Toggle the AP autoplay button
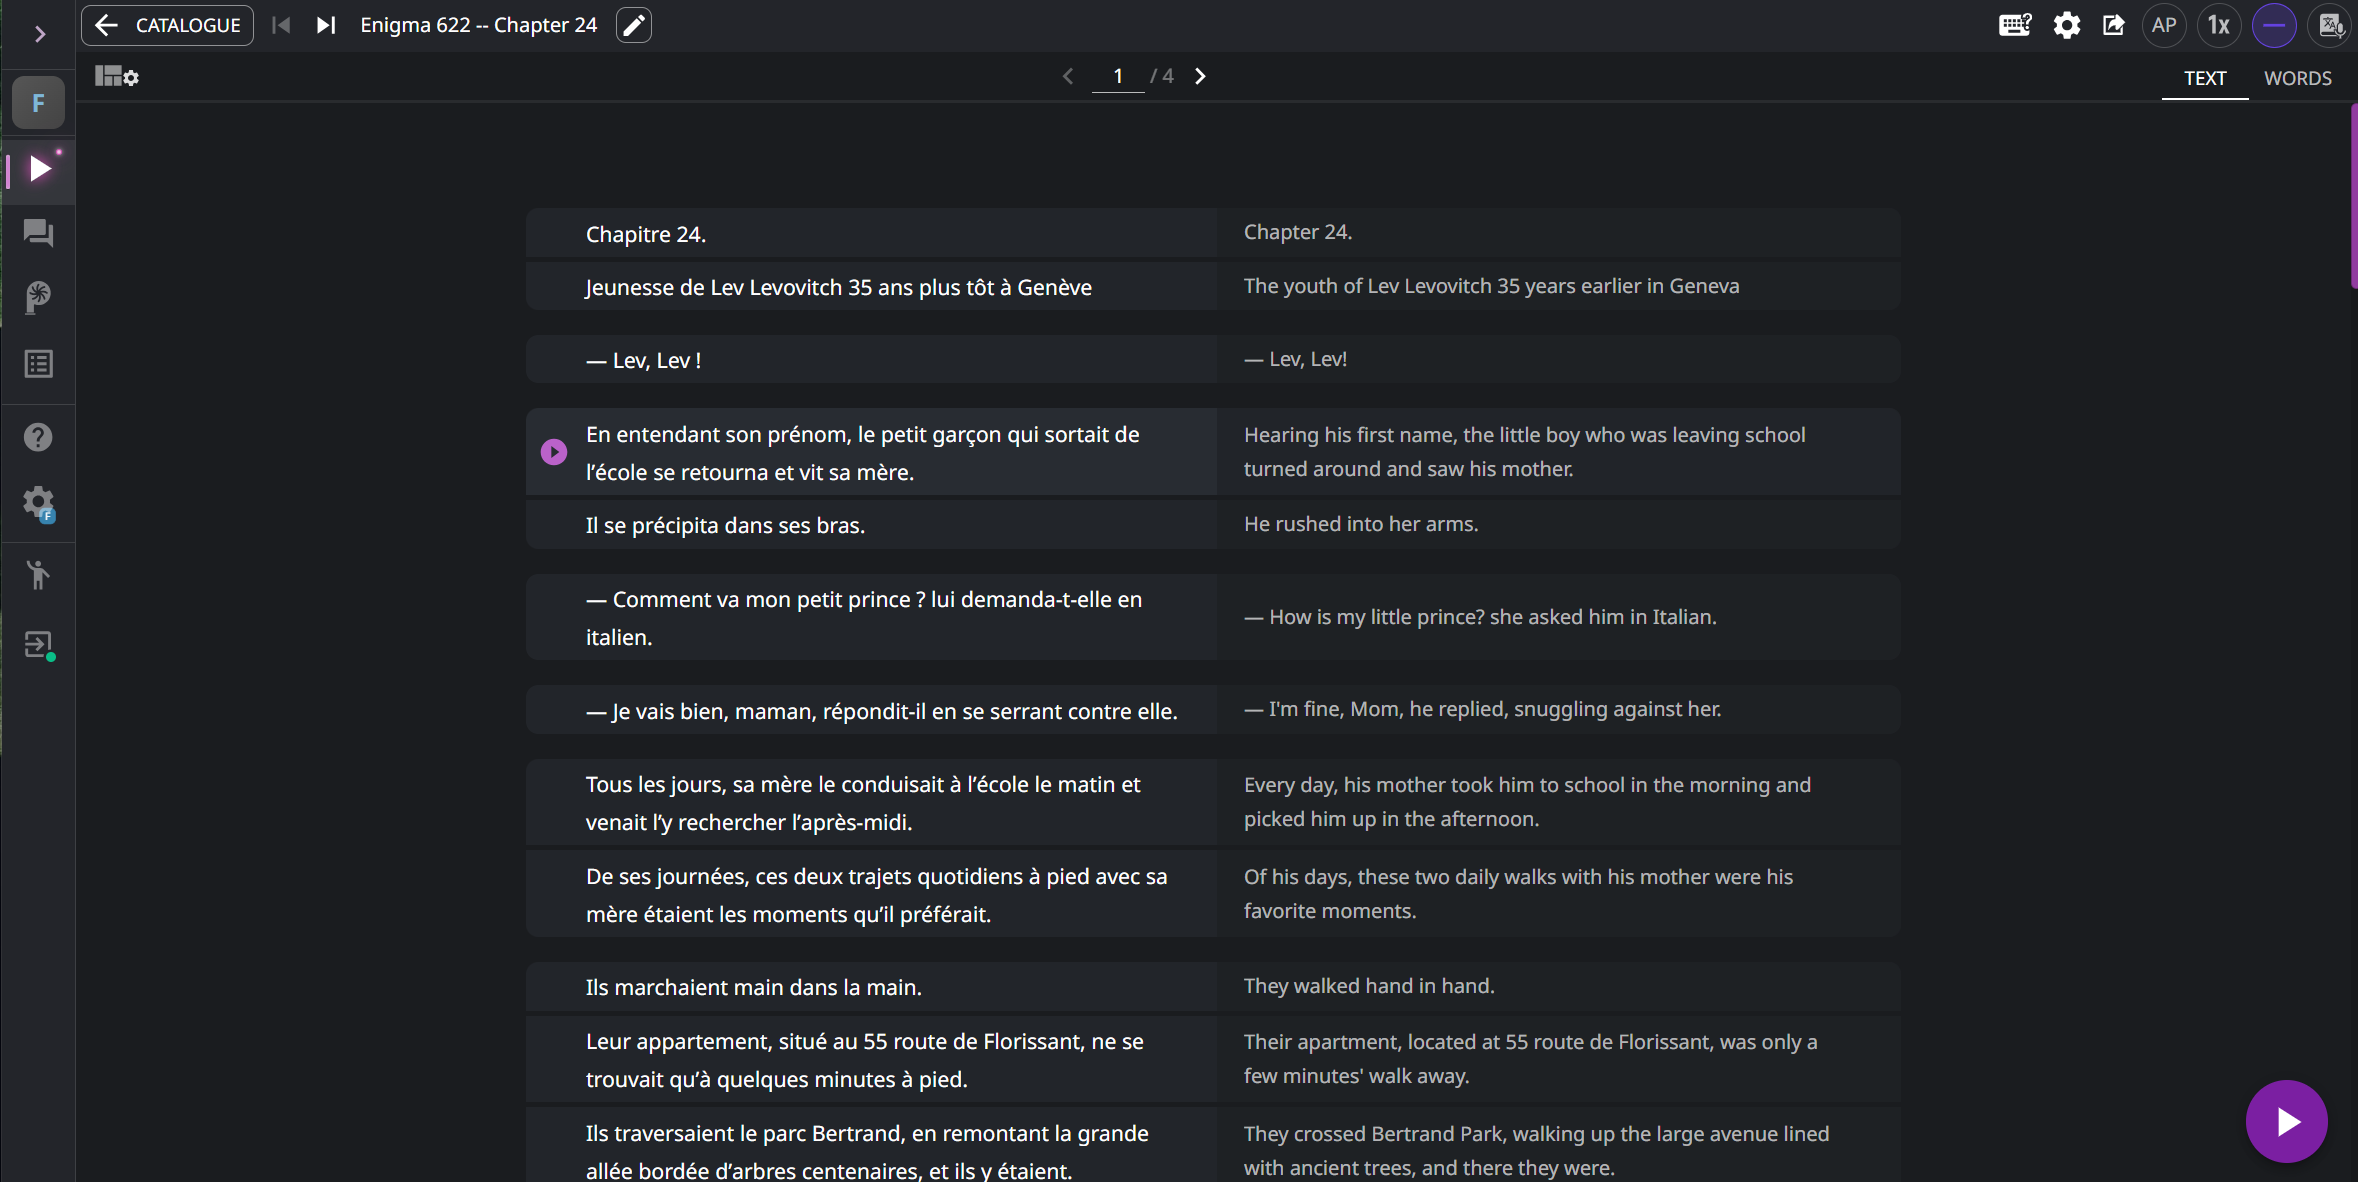 click(x=2164, y=25)
